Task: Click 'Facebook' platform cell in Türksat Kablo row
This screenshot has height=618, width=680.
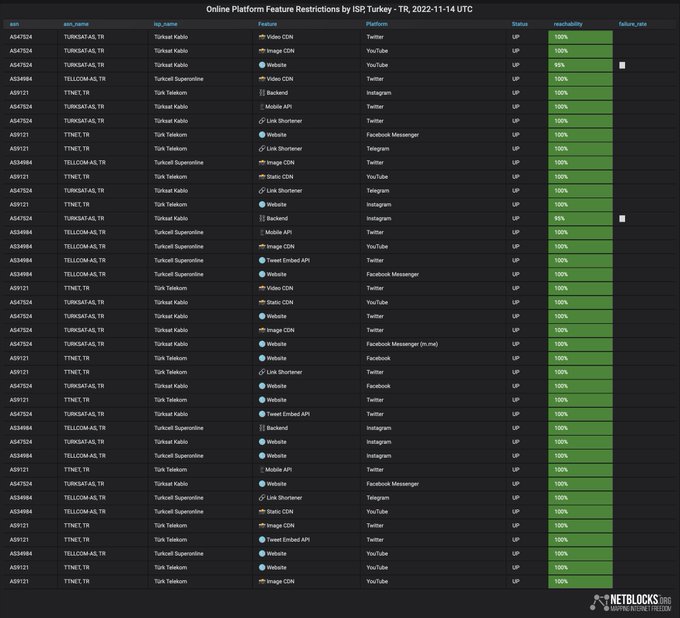Action: pyautogui.click(x=378, y=386)
